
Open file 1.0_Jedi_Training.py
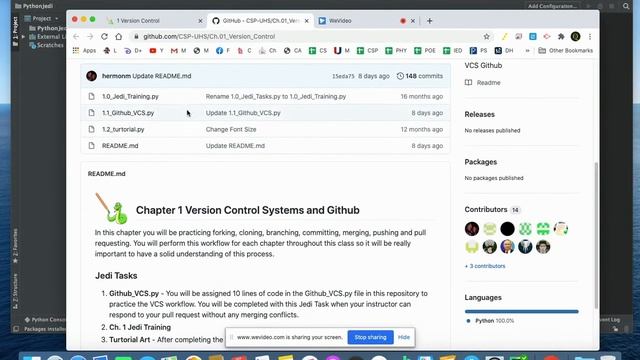pos(130,97)
